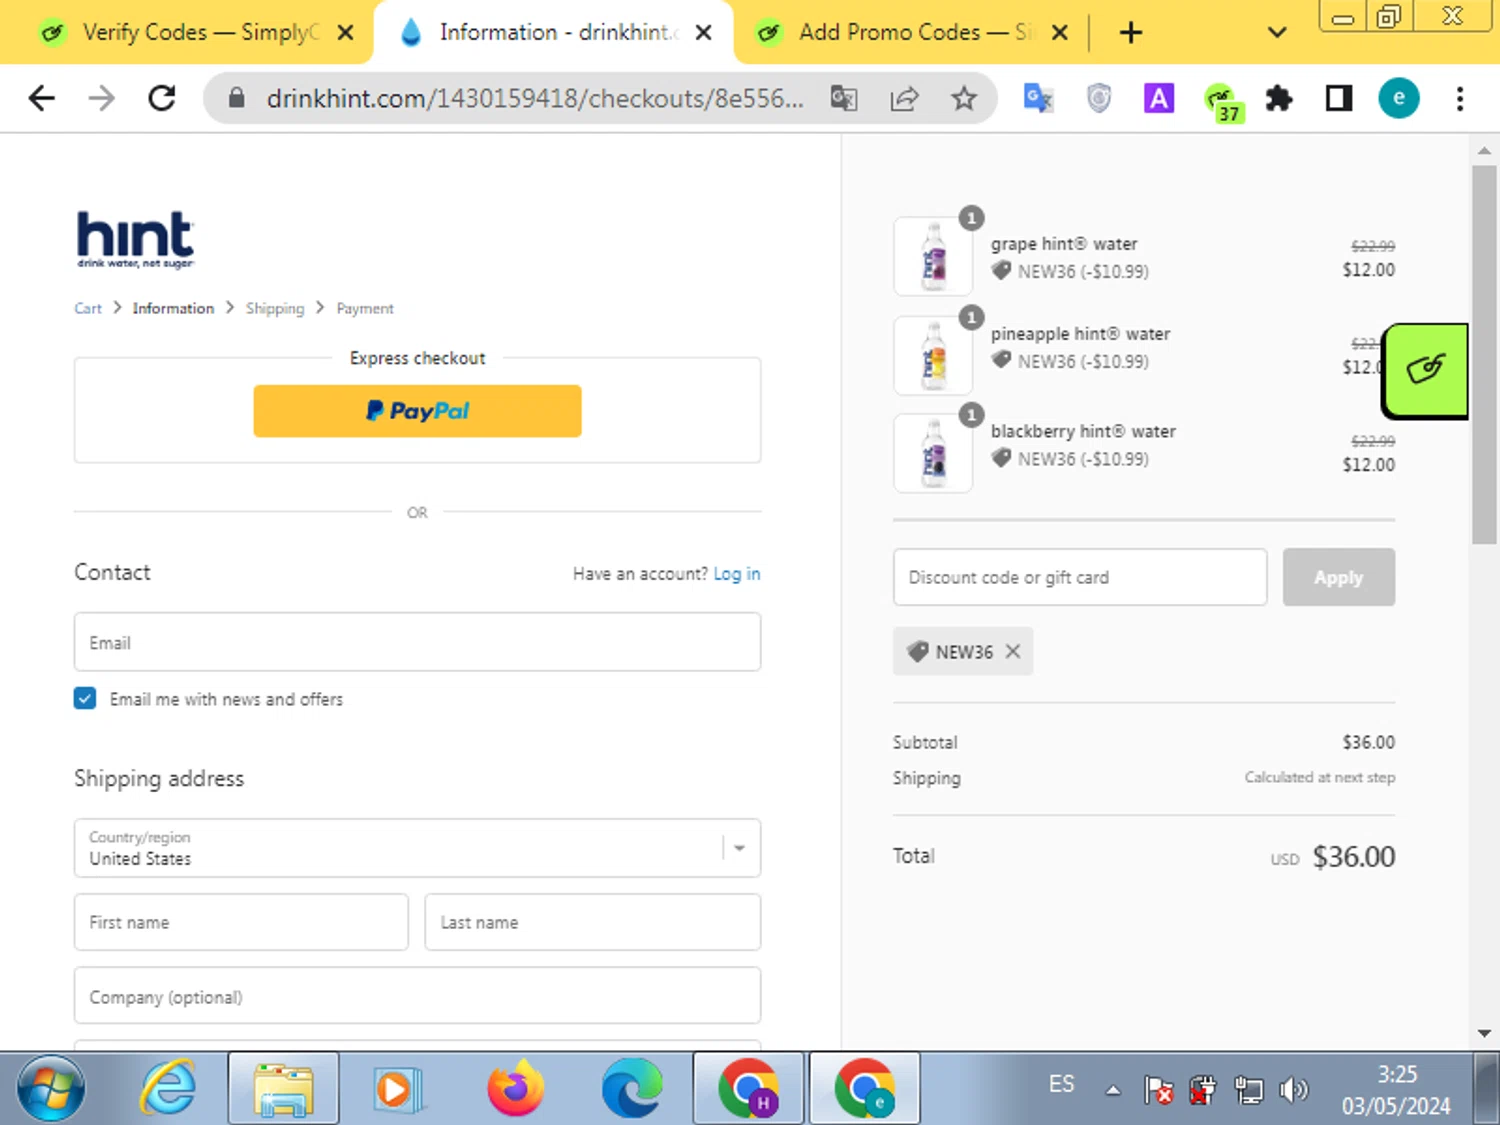Click the share page icon
The width and height of the screenshot is (1500, 1125).
pyautogui.click(x=904, y=98)
